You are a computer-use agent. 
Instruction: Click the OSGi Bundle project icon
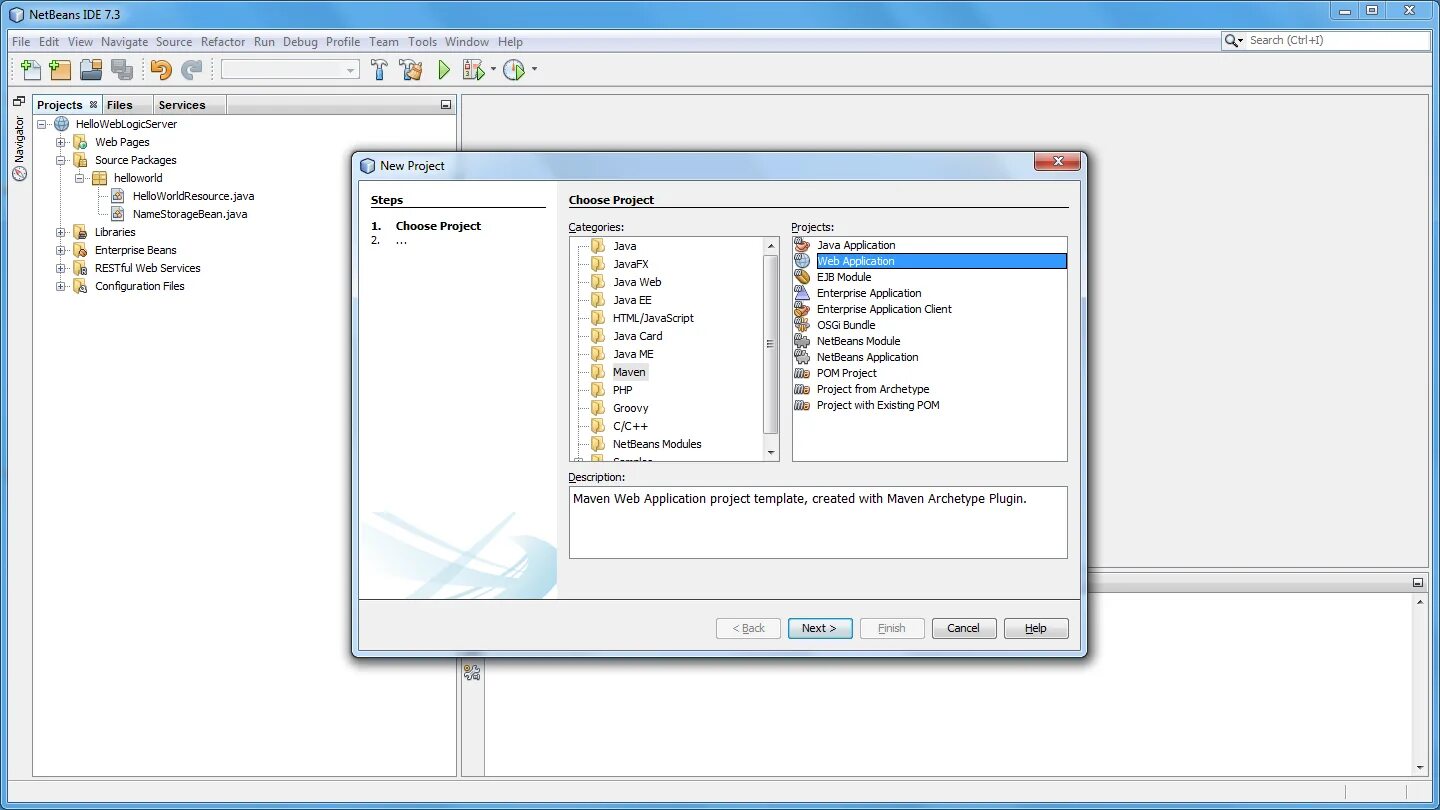(x=802, y=325)
